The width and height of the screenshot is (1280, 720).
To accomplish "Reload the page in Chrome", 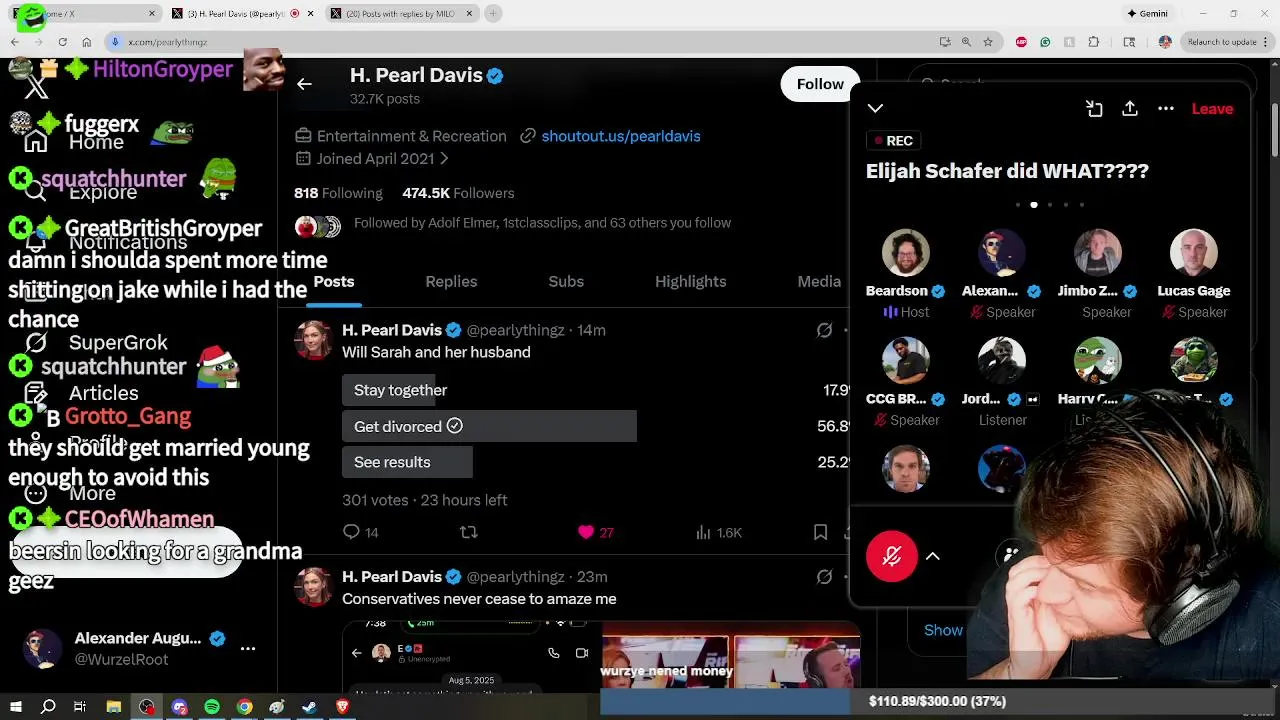I will (62, 42).
